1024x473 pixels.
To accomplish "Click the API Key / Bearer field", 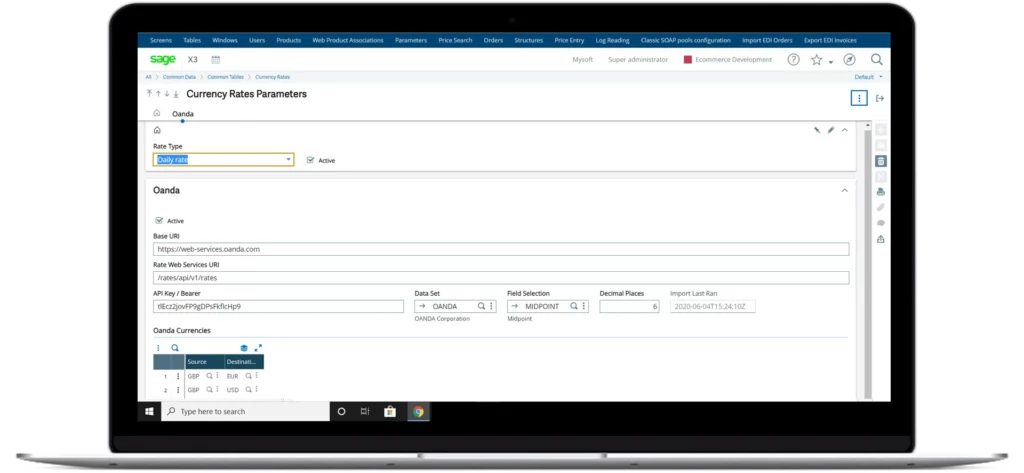I will click(x=278, y=306).
